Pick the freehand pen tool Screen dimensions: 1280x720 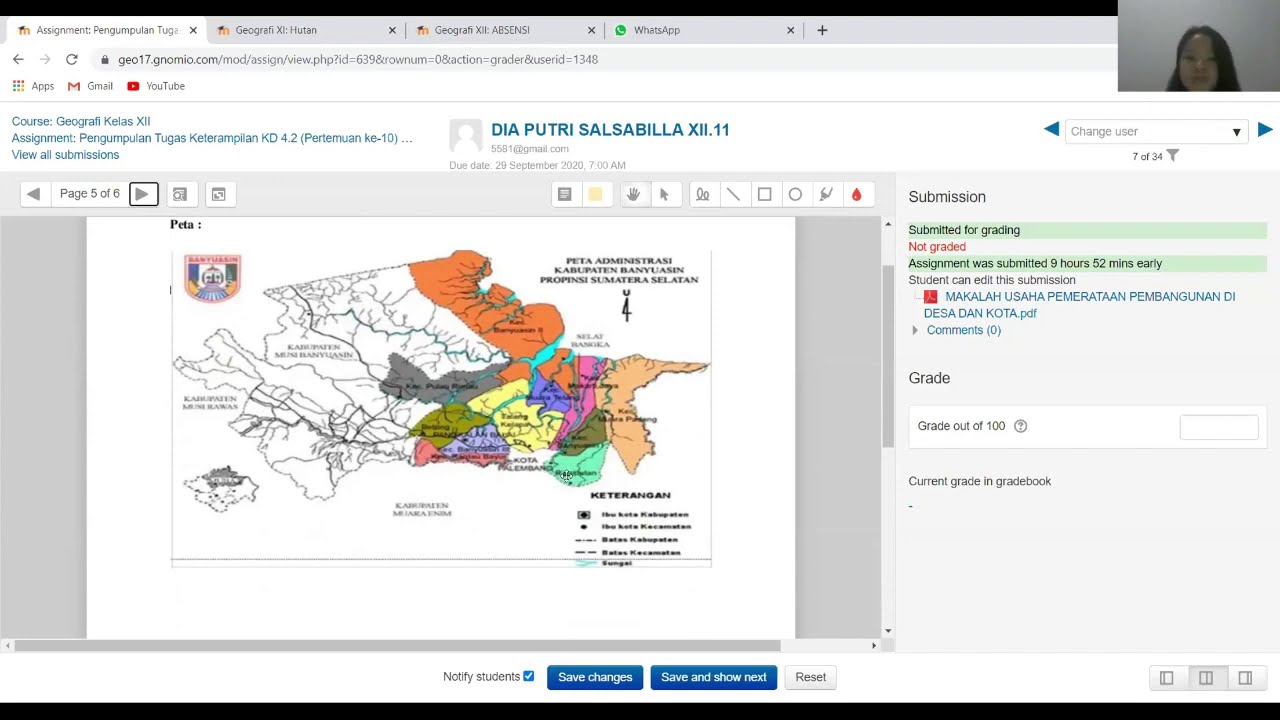coord(703,194)
